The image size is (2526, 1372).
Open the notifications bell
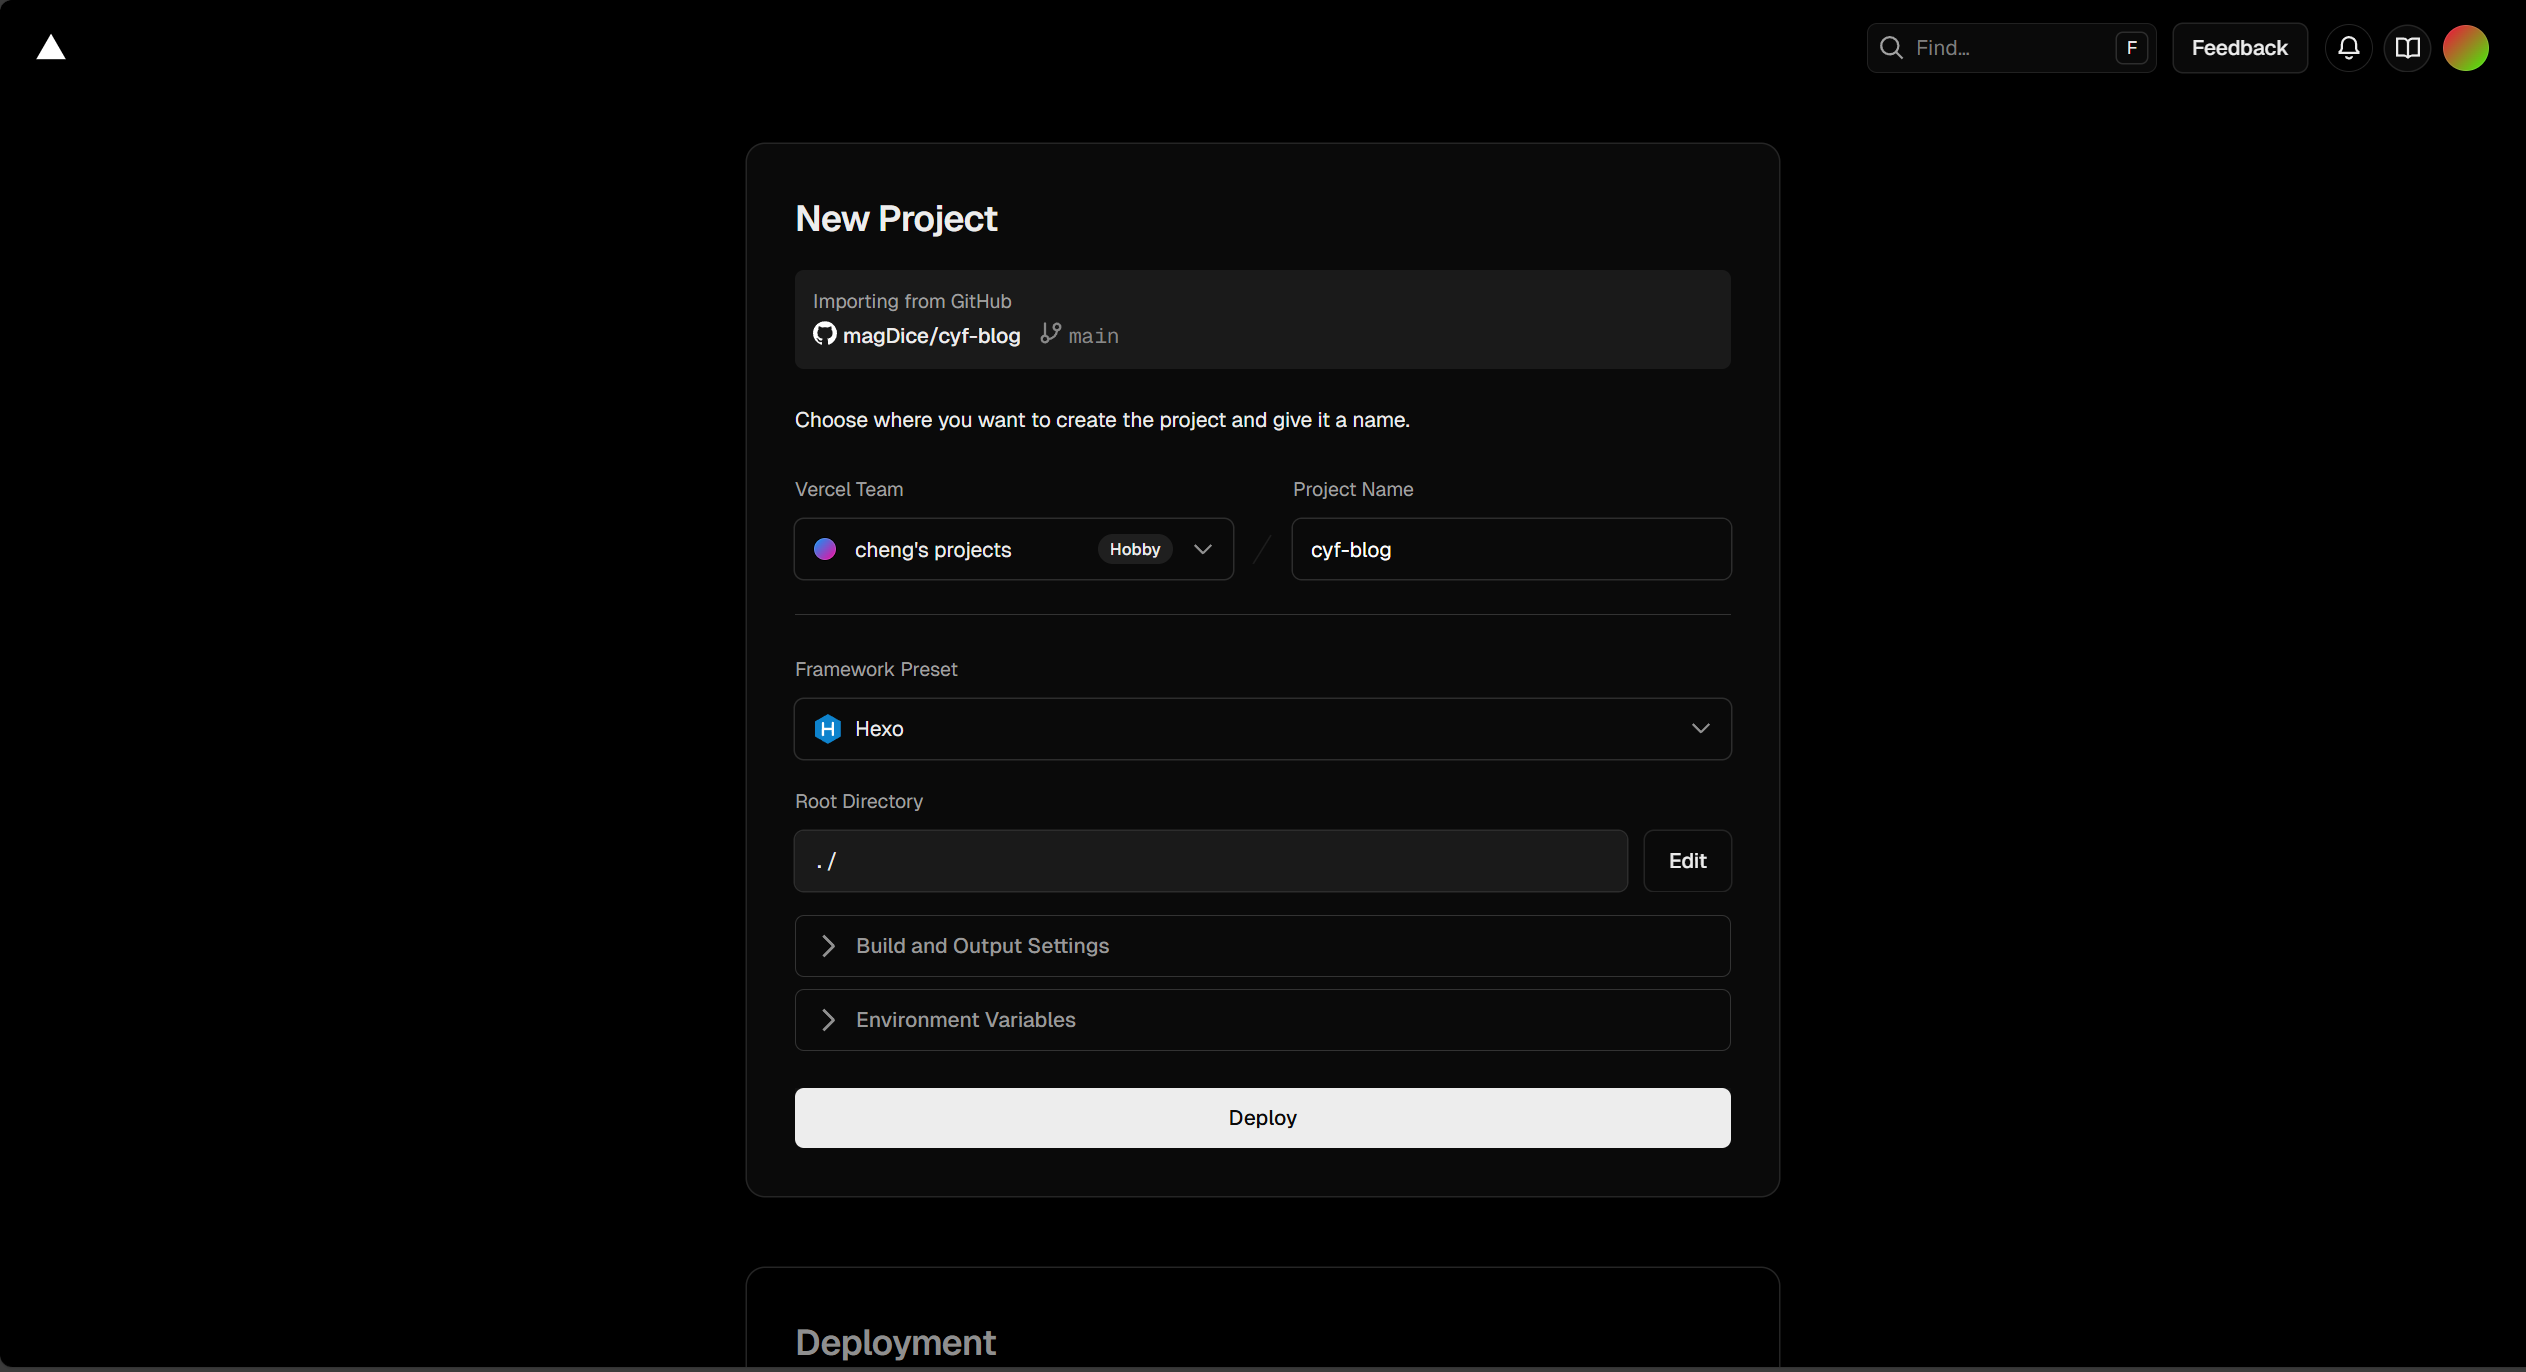2349,48
